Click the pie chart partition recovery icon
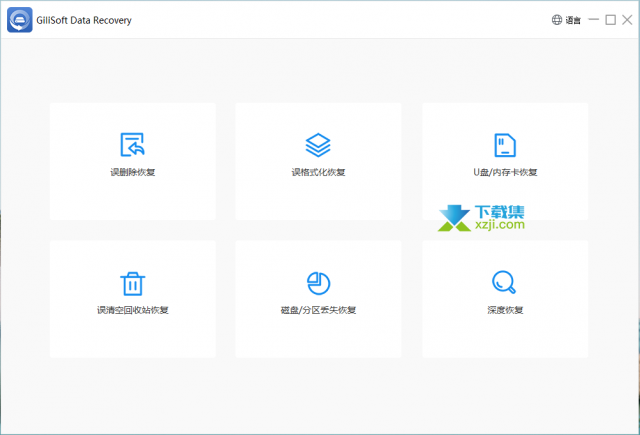 tap(318, 283)
